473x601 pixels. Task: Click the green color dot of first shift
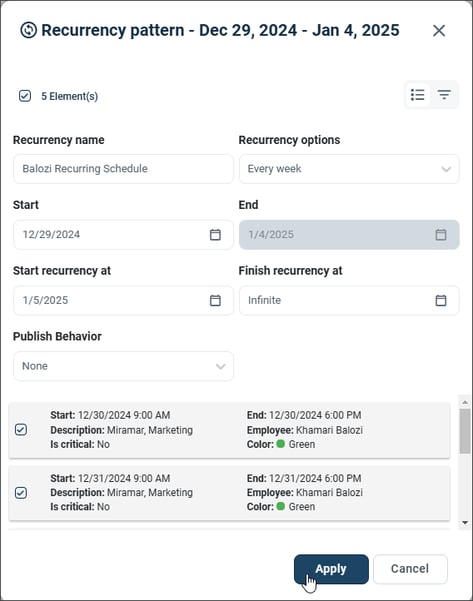pos(281,444)
